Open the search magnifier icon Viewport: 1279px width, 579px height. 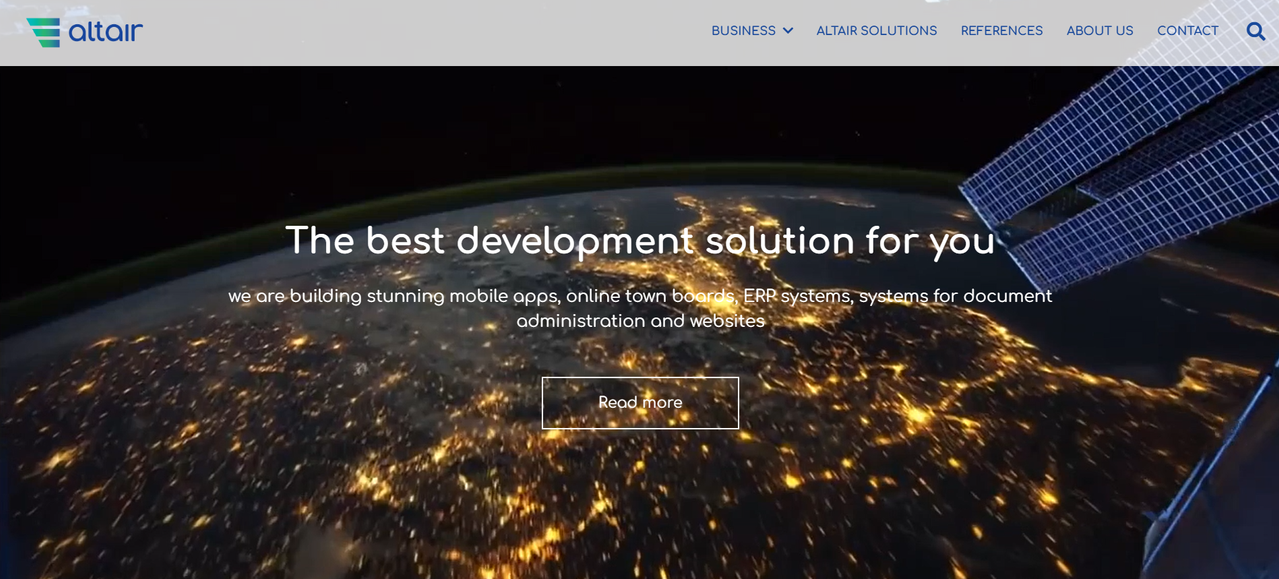1255,31
